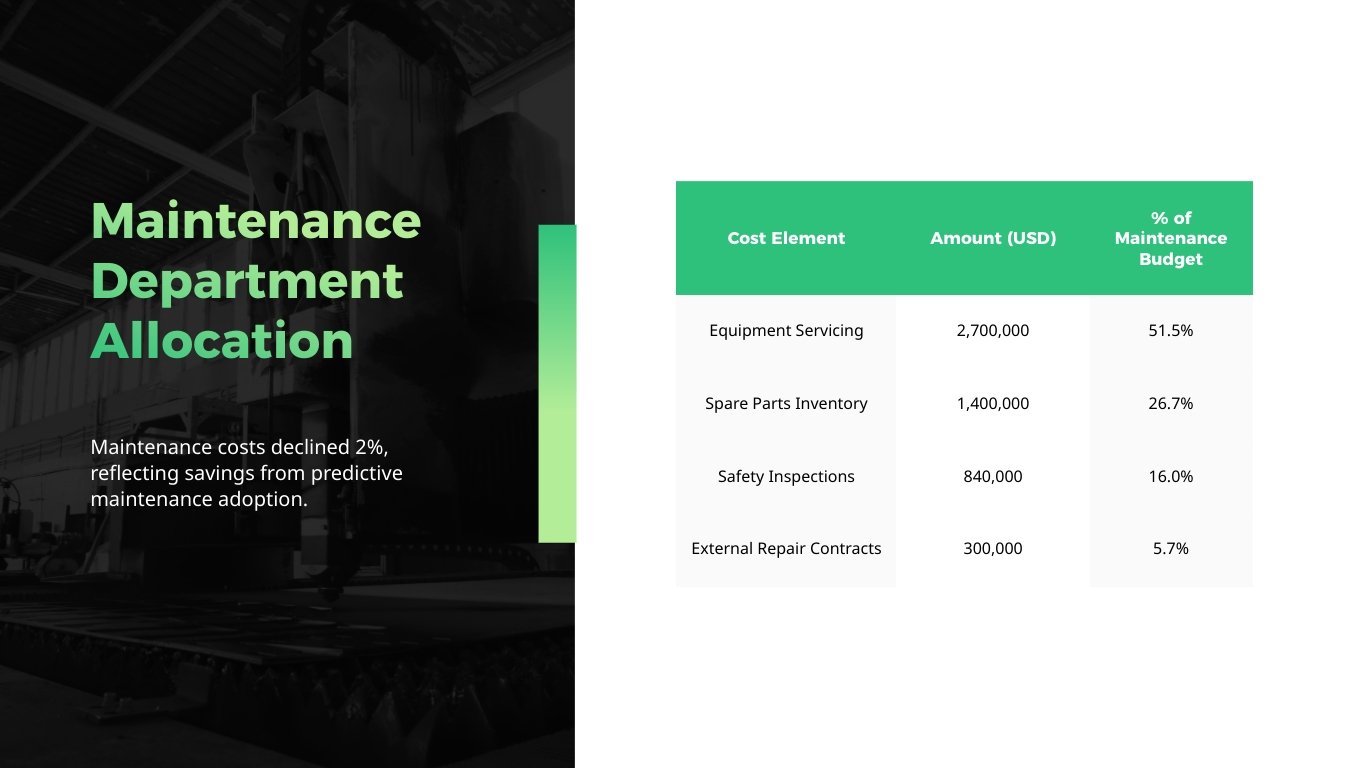Click the '5.7%' percentage value
1366x768 pixels.
coord(1170,548)
